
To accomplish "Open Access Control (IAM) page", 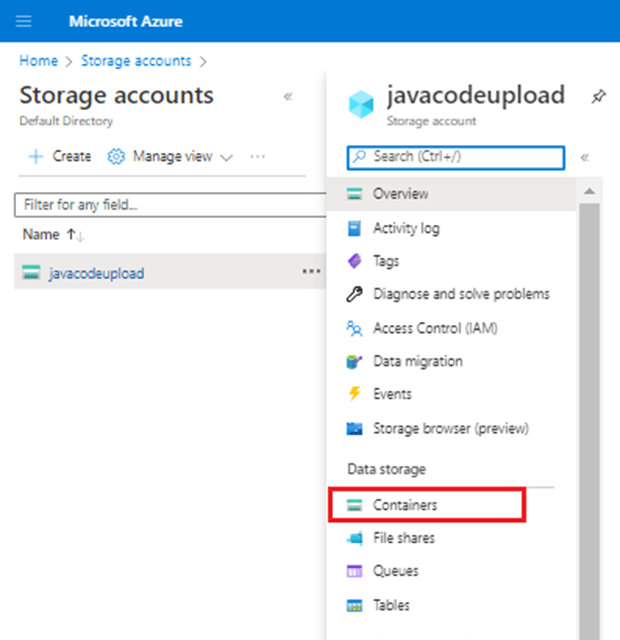I will pos(434,328).
